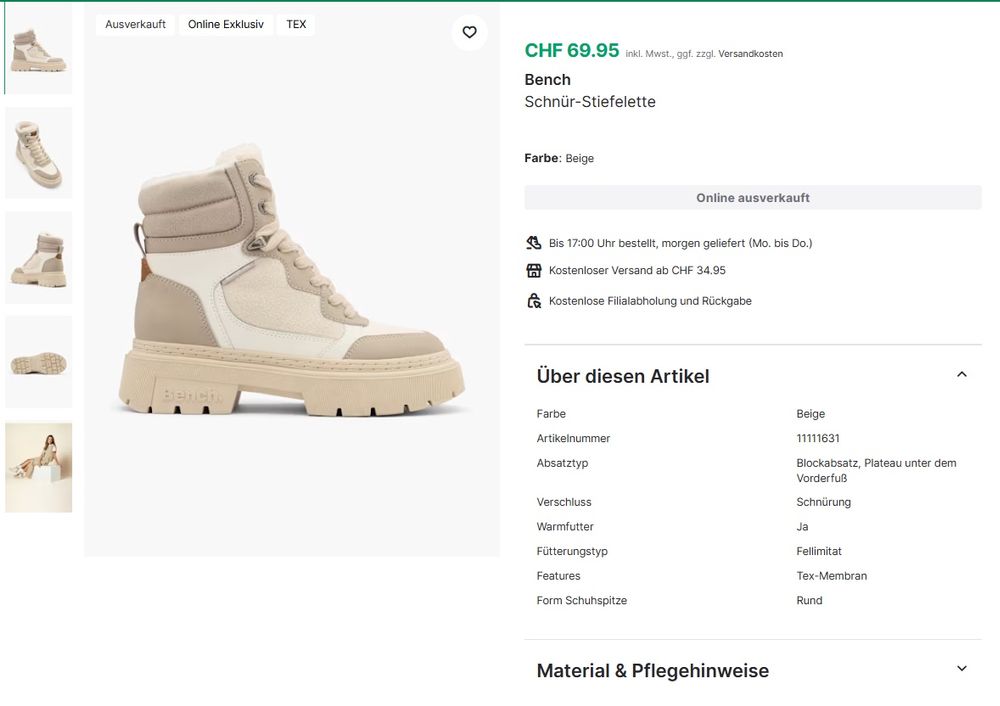Click the Material & Pflegehinweise heading
Viewport: 1000px width, 706px height.
pos(652,670)
